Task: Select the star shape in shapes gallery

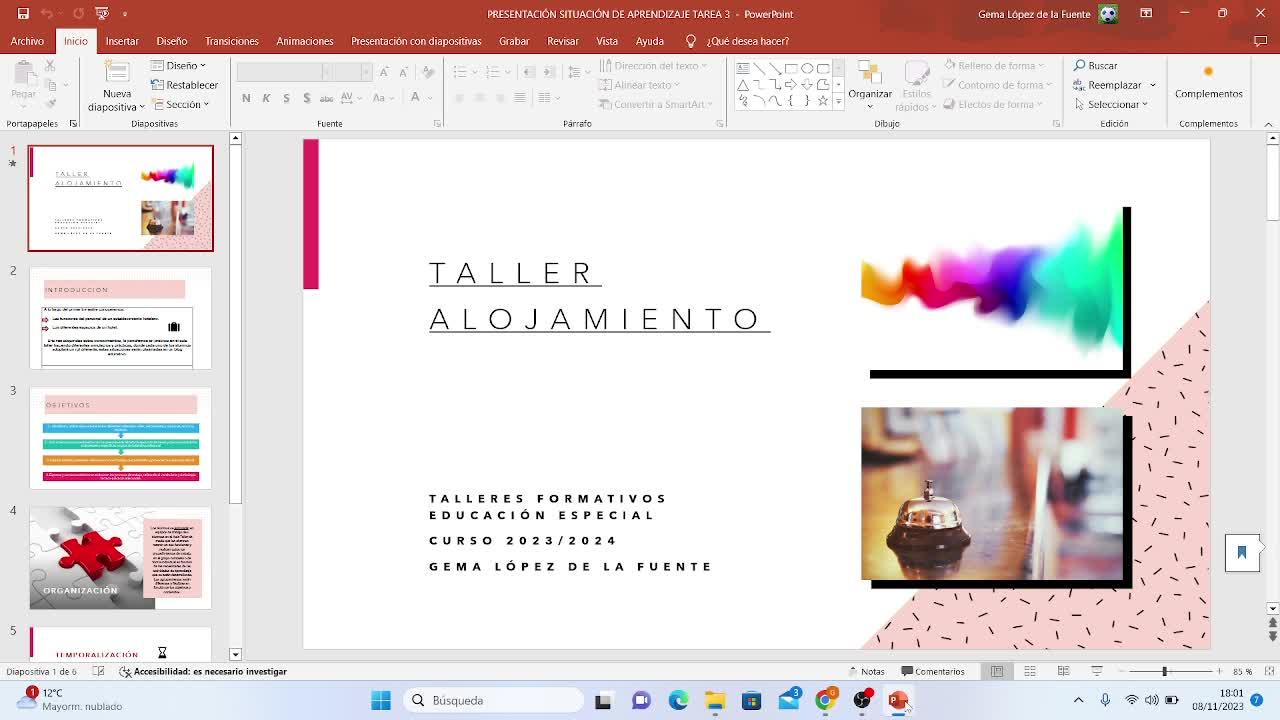Action: (823, 101)
